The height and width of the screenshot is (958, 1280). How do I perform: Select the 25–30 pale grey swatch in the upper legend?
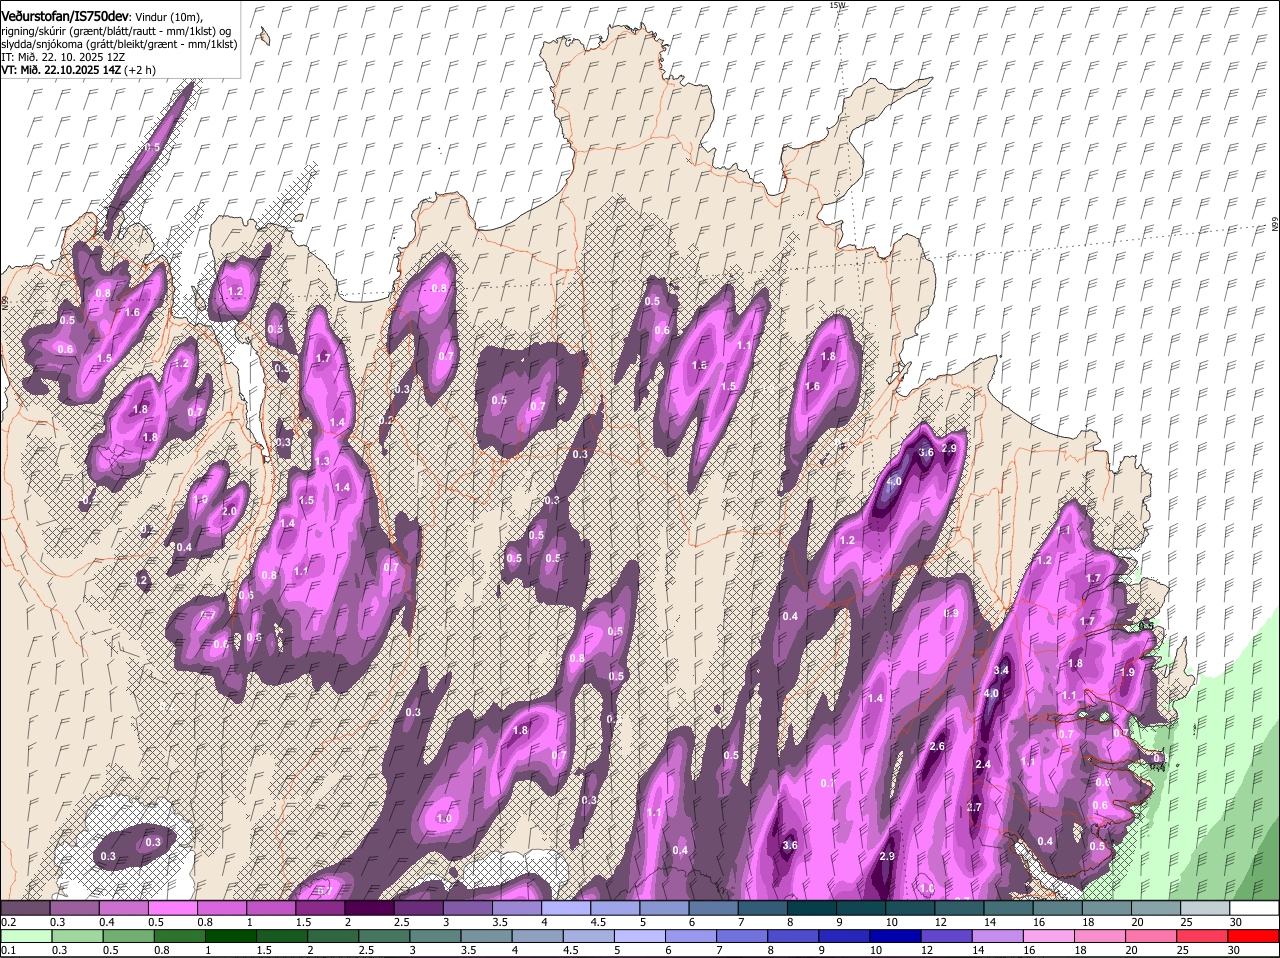pyautogui.click(x=1206, y=907)
